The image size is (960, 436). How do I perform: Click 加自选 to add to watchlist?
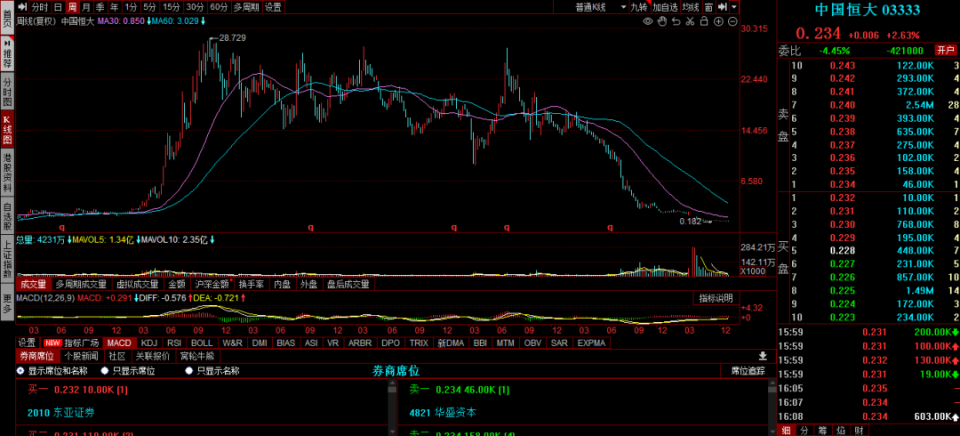coord(665,7)
